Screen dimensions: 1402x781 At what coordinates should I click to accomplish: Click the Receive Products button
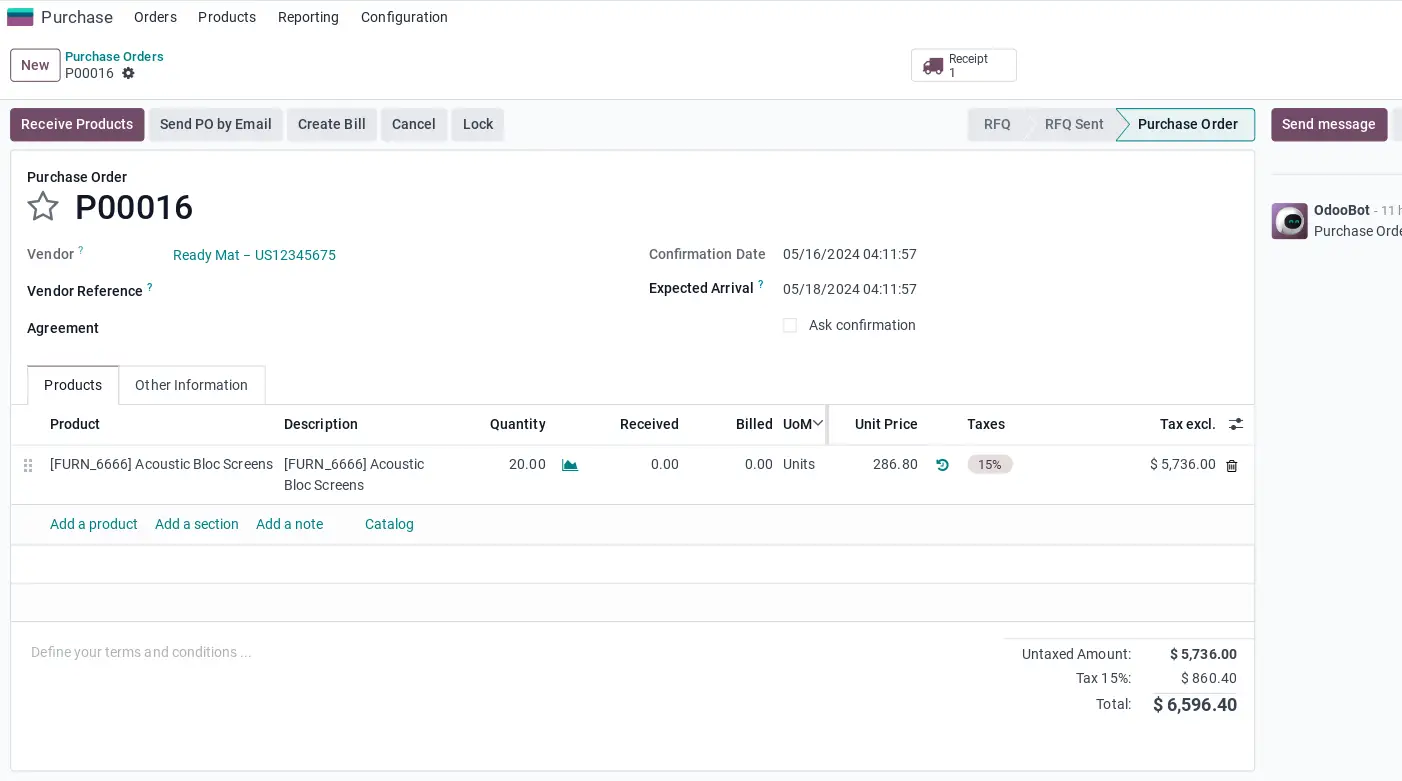[x=77, y=124]
